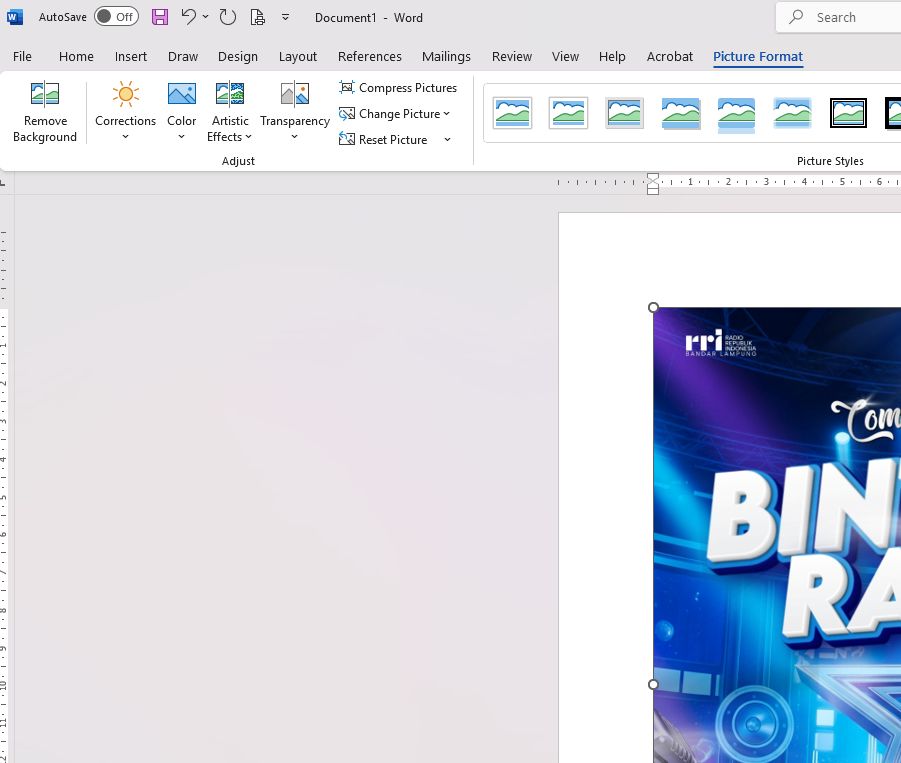Screen dimensions: 901x763
Task: Click the left-middle picture resize handle
Action: [x=653, y=684]
